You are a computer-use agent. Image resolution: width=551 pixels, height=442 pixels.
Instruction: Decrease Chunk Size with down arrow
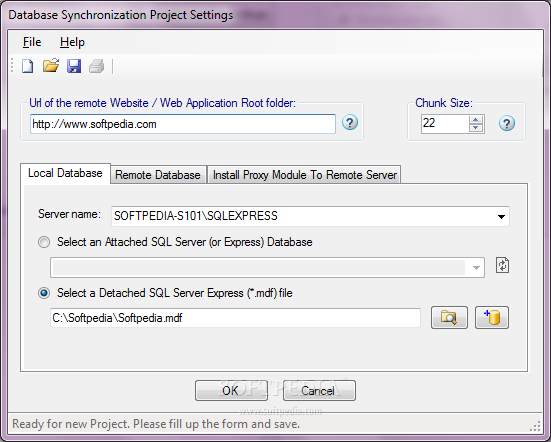click(x=476, y=128)
